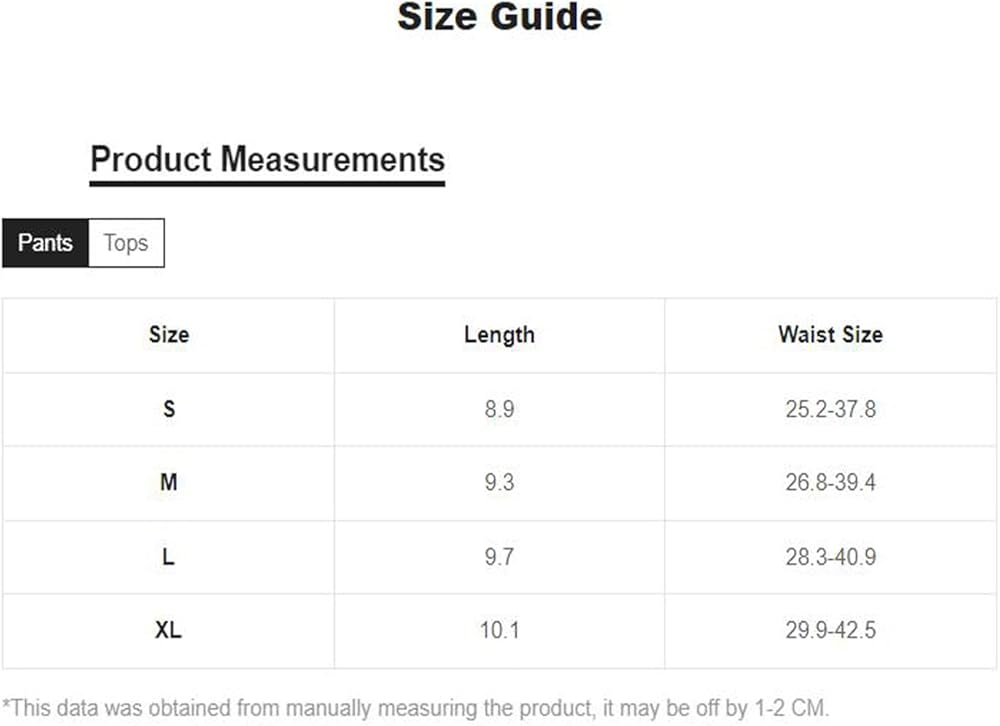
Task: Select the XL size row label
Action: click(x=168, y=631)
